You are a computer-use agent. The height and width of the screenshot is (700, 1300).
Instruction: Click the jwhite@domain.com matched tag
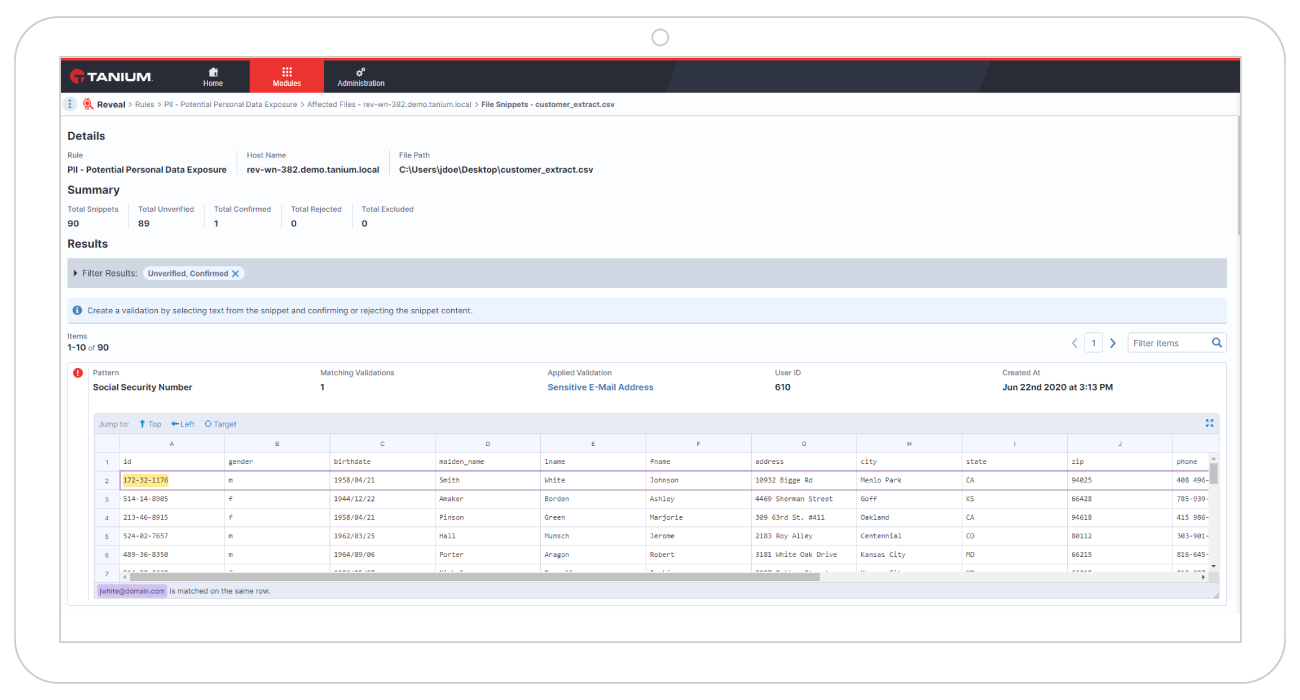[131, 591]
